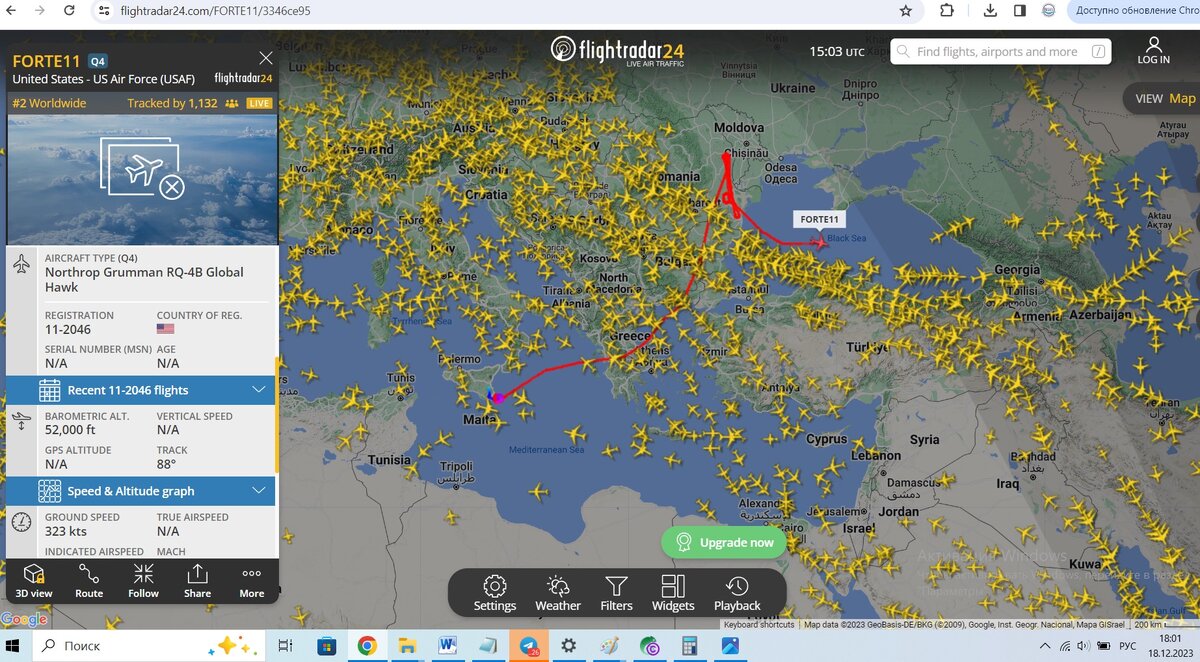Open site information icon in address bar
Screen dimensions: 1200x662
click(x=104, y=11)
